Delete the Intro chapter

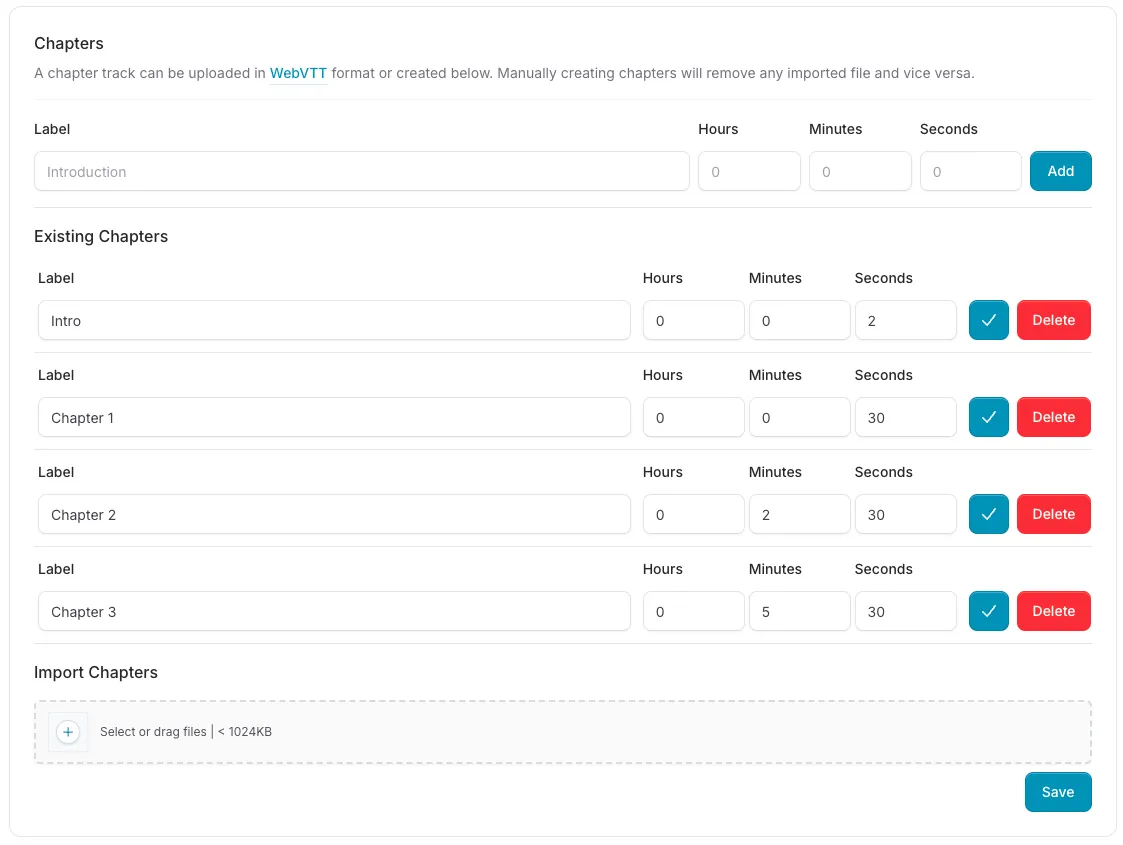coord(1053,320)
